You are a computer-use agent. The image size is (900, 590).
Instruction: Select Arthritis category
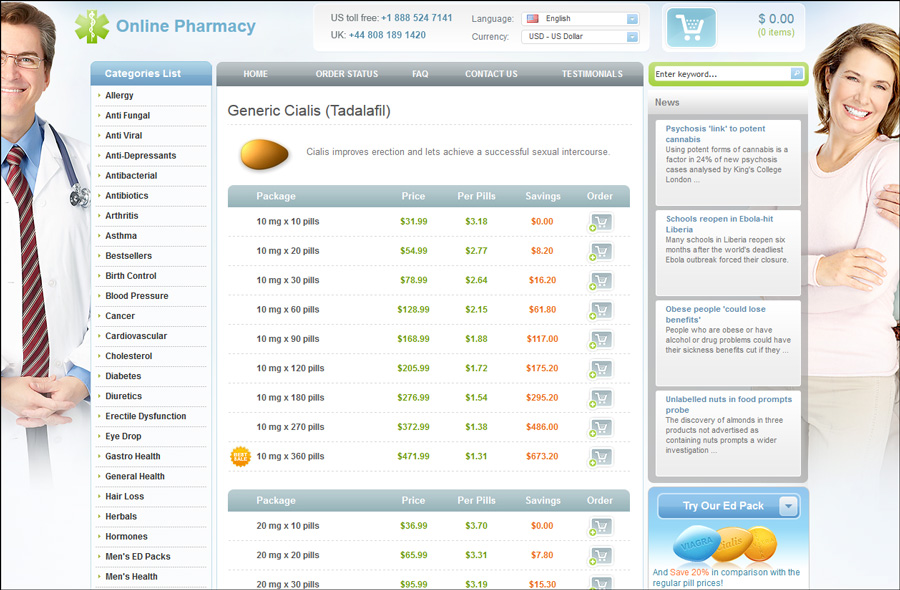pos(122,216)
